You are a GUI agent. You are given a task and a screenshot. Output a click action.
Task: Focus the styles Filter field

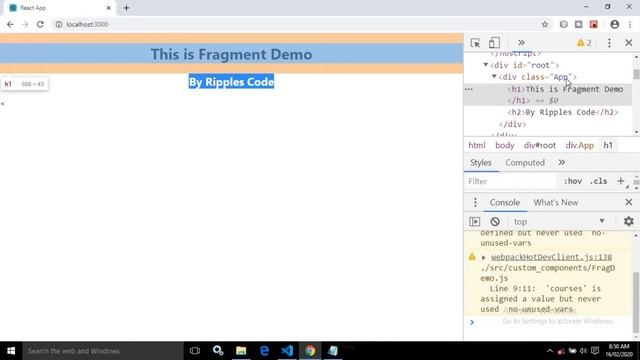[511, 181]
